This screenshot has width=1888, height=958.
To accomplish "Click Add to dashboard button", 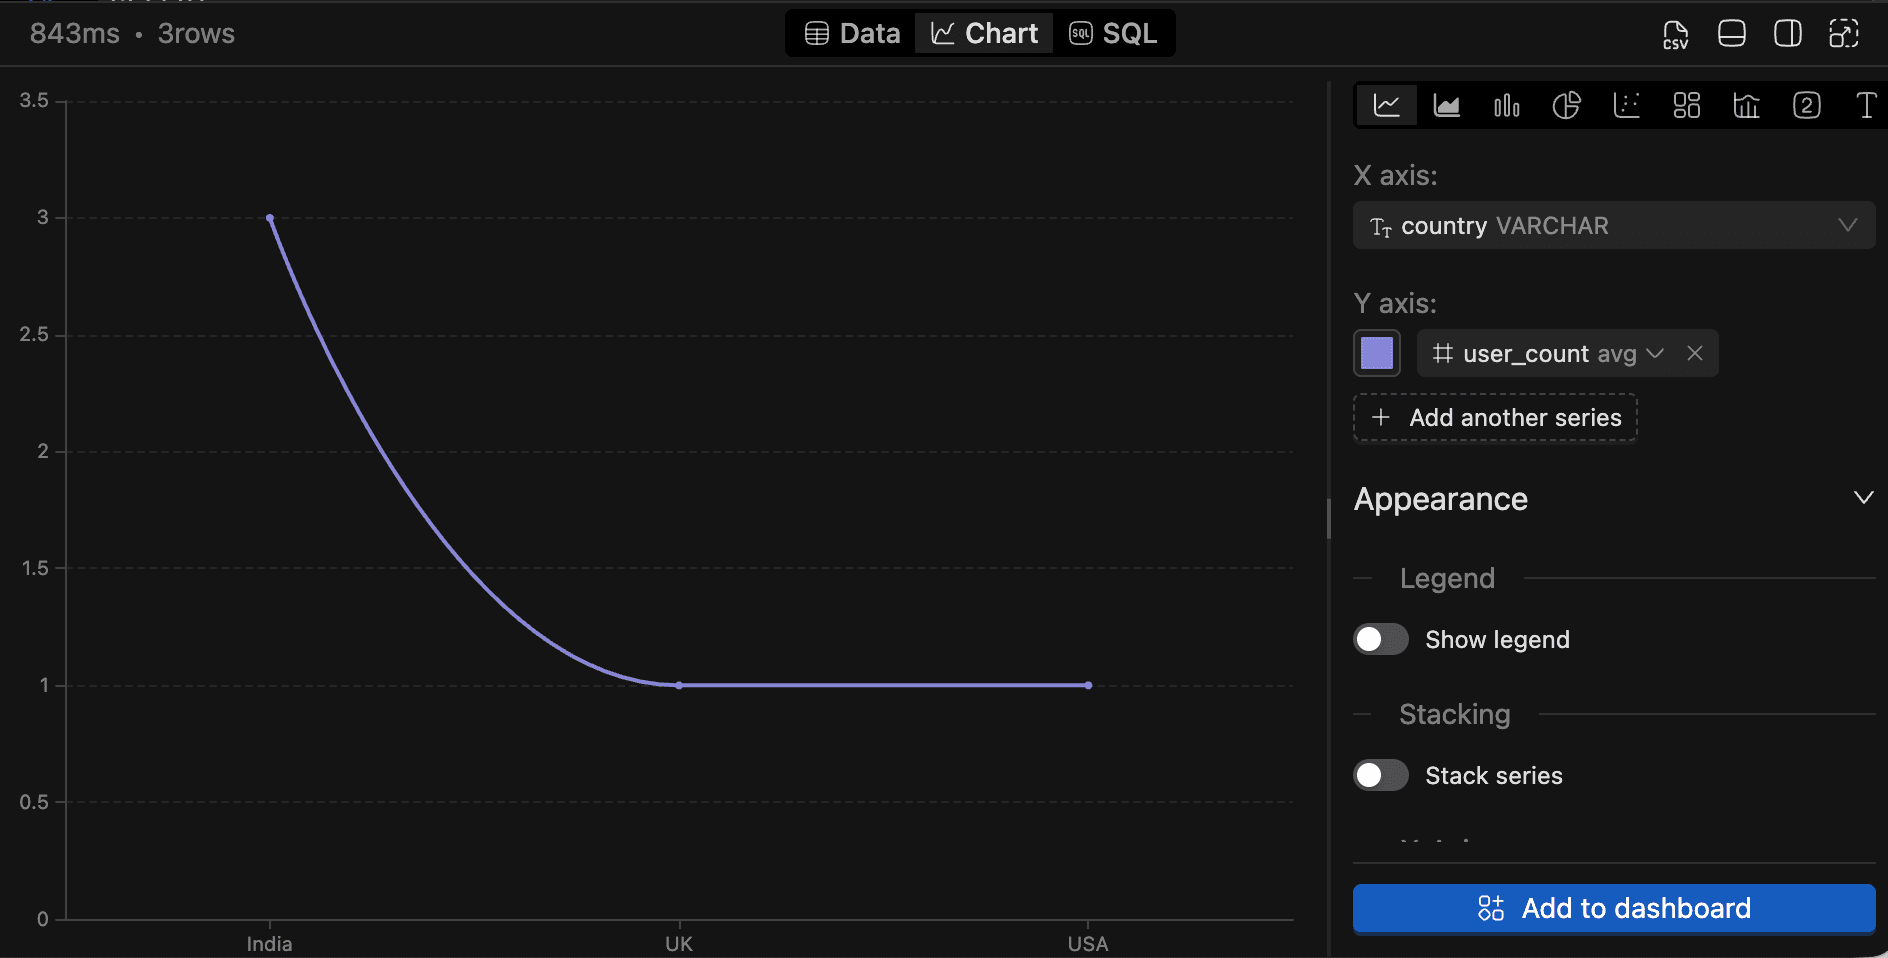I will (1613, 908).
